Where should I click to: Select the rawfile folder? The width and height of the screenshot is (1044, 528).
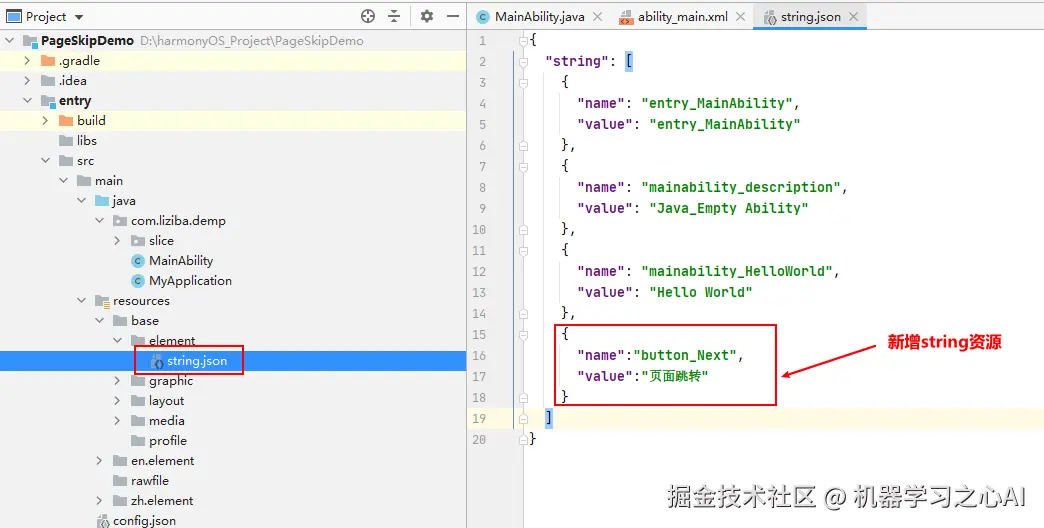click(150, 481)
